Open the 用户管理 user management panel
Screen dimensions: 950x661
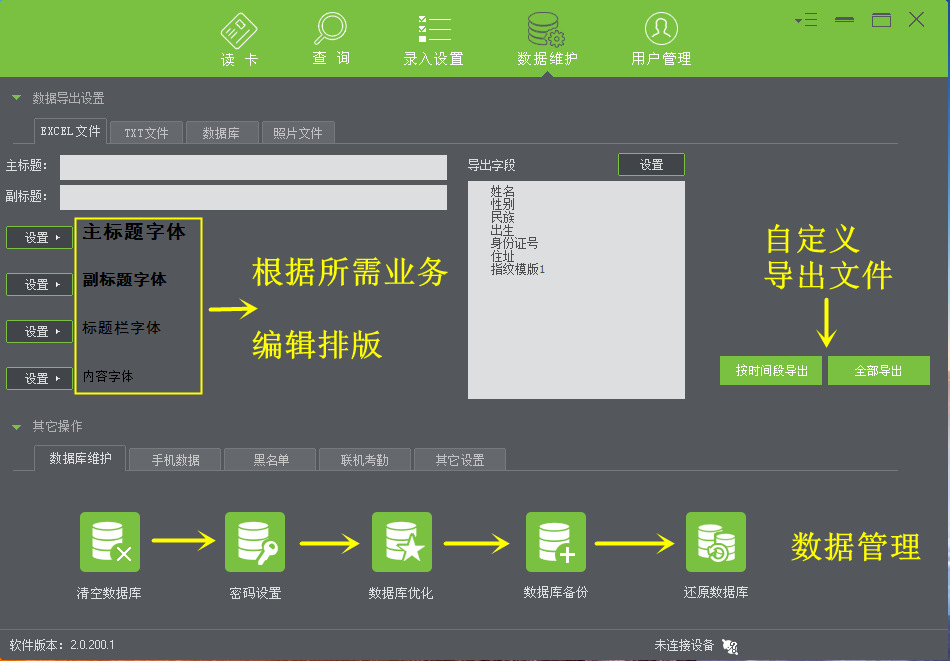[660, 37]
